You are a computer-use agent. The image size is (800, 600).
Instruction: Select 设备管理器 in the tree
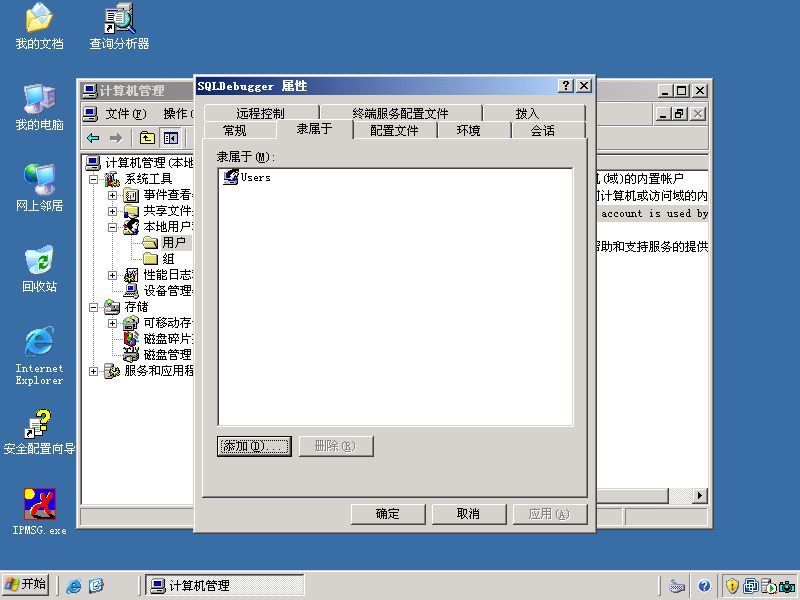pos(159,291)
